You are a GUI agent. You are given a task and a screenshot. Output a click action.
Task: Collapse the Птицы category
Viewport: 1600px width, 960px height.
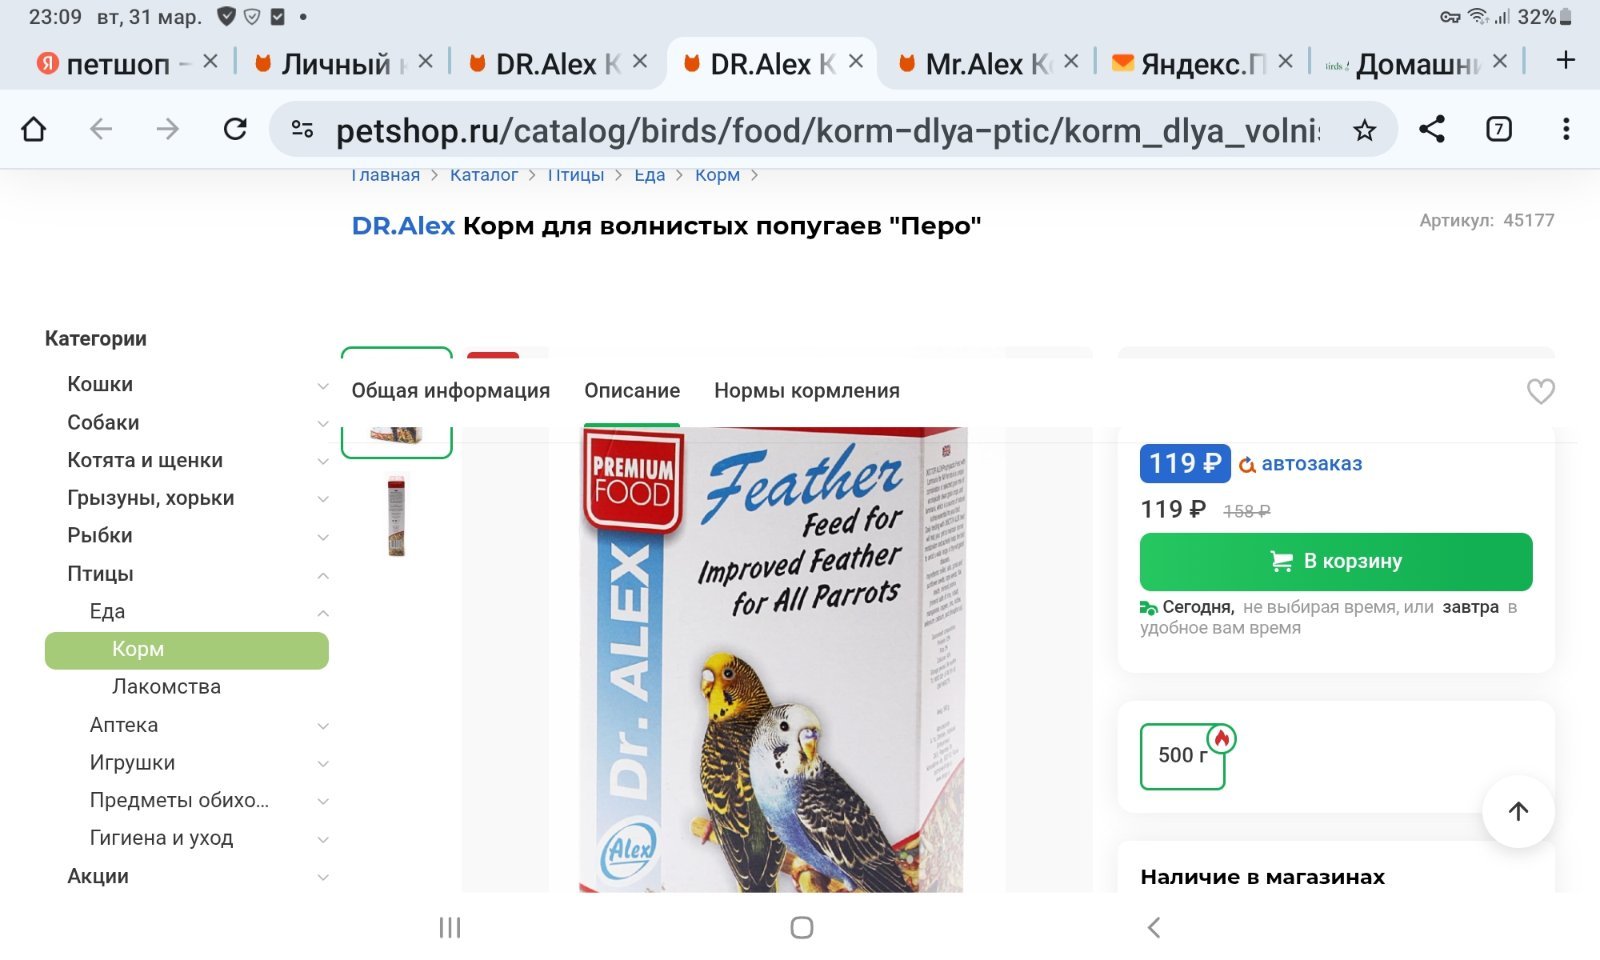coord(323,575)
